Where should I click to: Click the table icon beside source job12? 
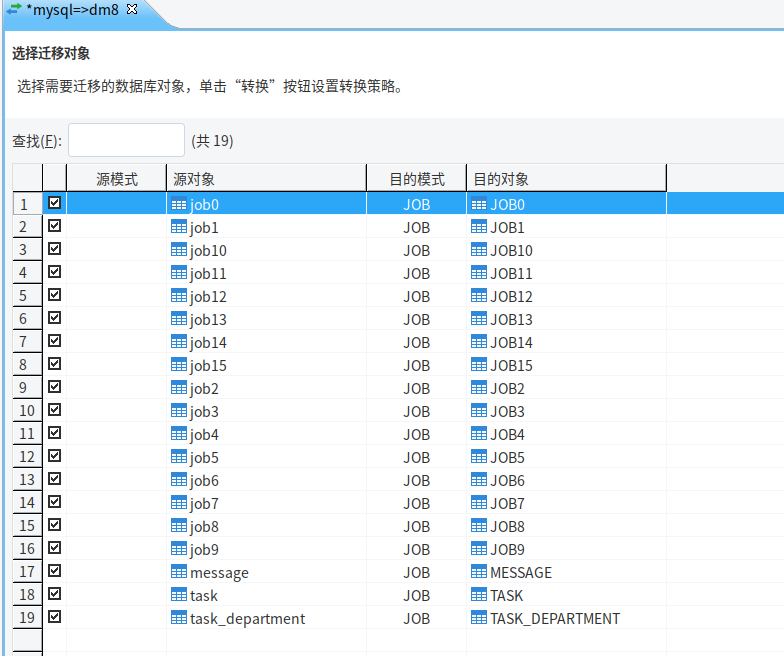click(x=178, y=296)
